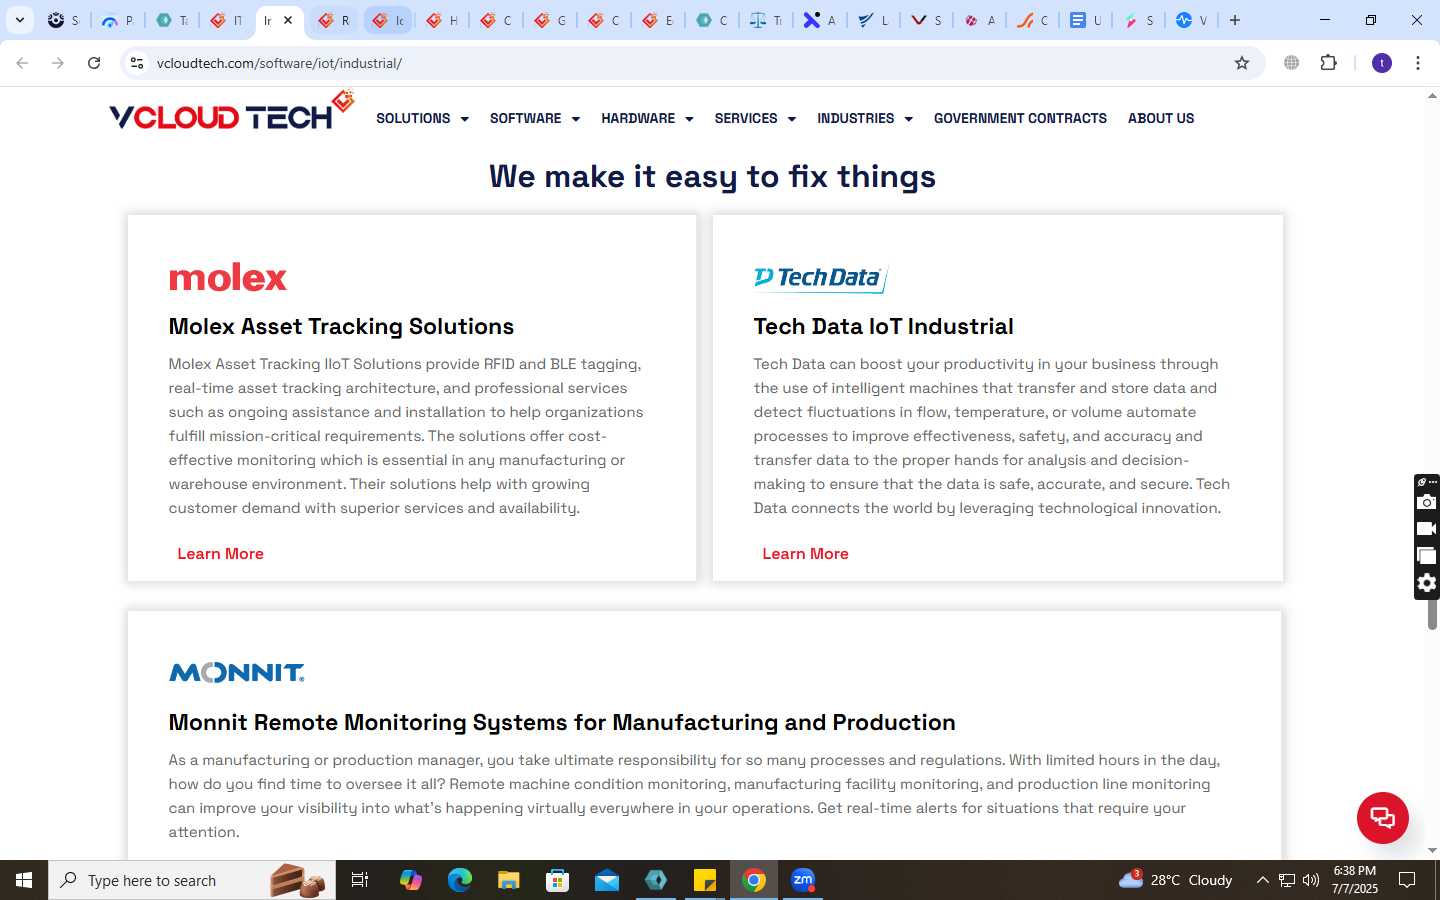
Task: Open a new browser tab
Action: click(1235, 20)
